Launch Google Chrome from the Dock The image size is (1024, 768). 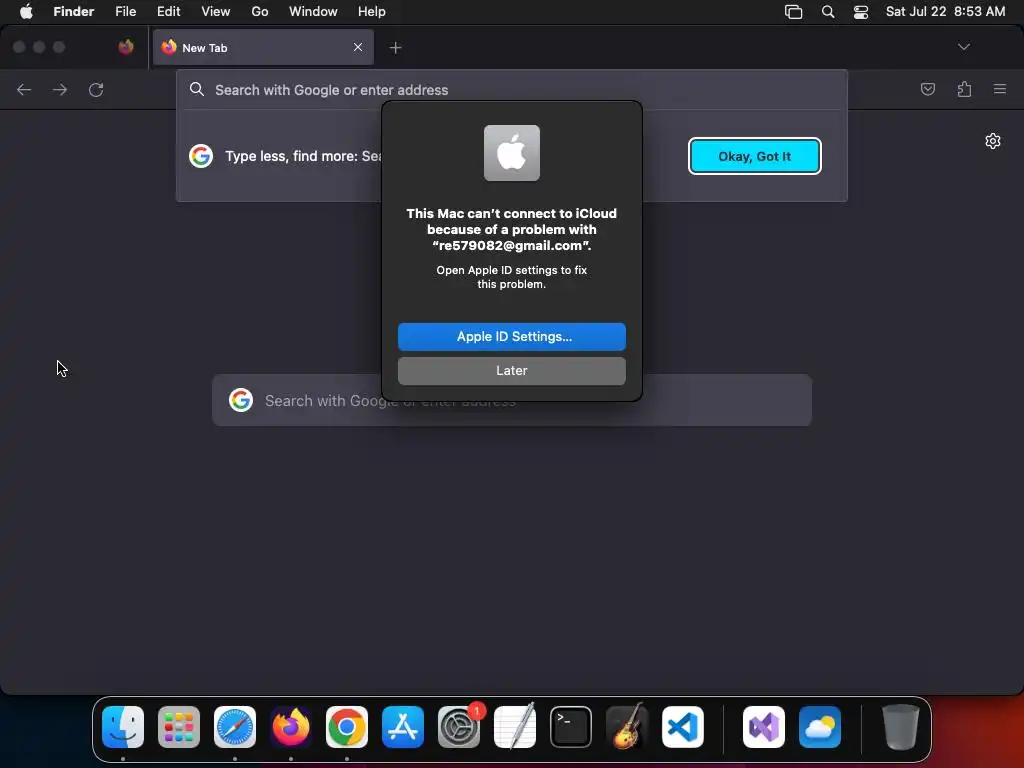pyautogui.click(x=347, y=727)
